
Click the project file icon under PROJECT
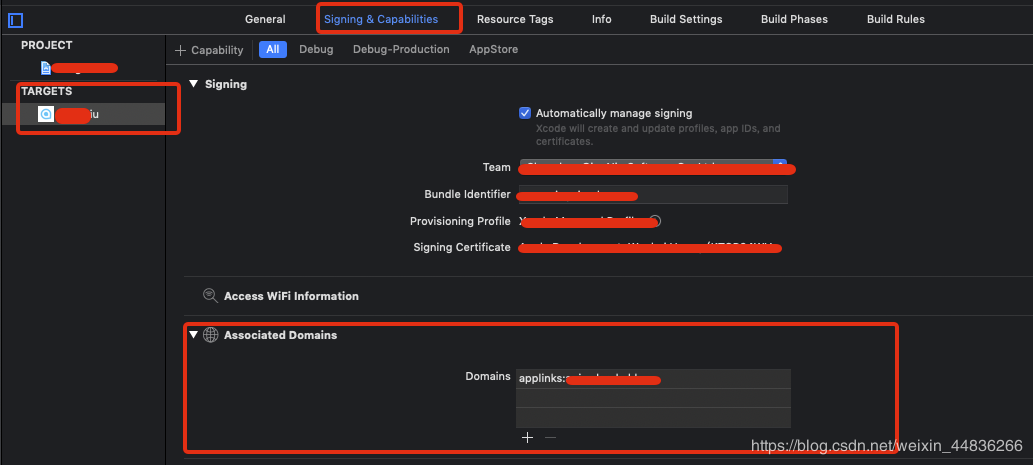(46, 67)
